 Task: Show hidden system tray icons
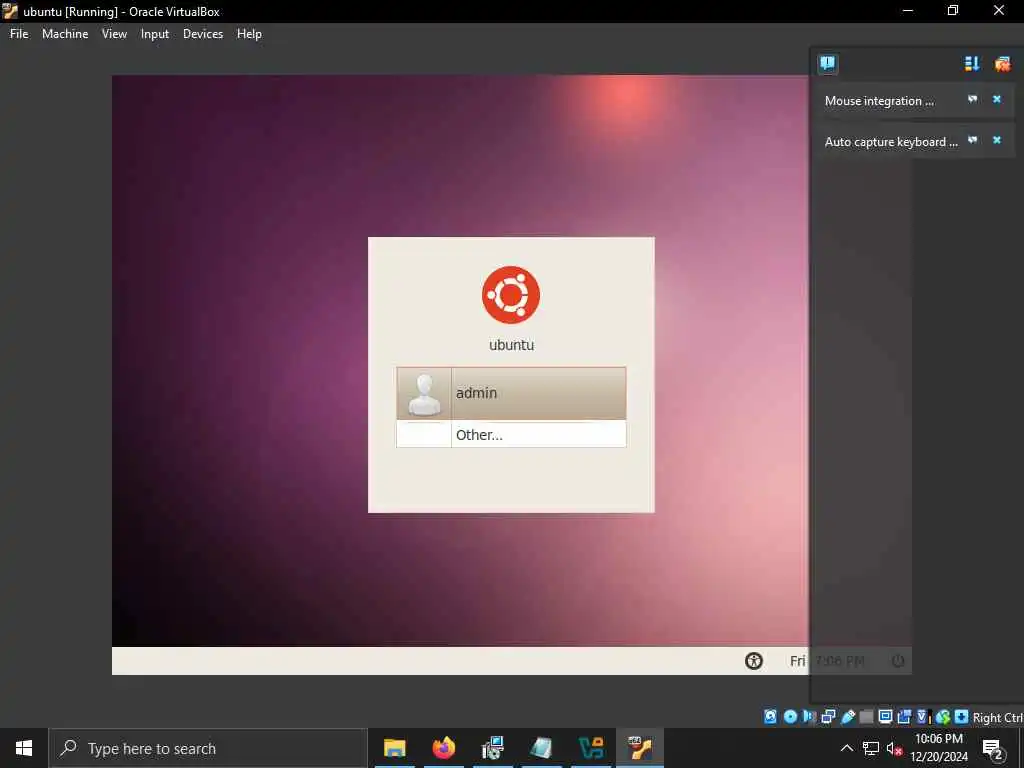coord(846,748)
